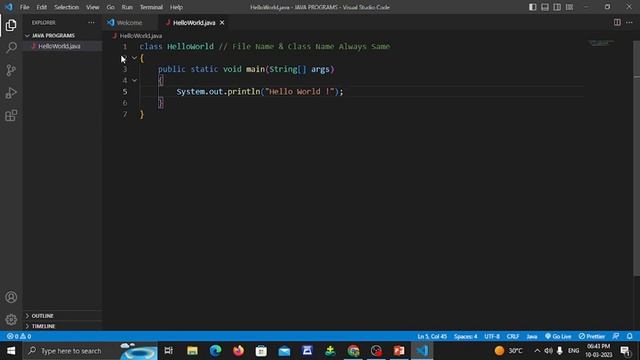Change indentation via Spaces: 4
The image size is (640, 360).
465,336
